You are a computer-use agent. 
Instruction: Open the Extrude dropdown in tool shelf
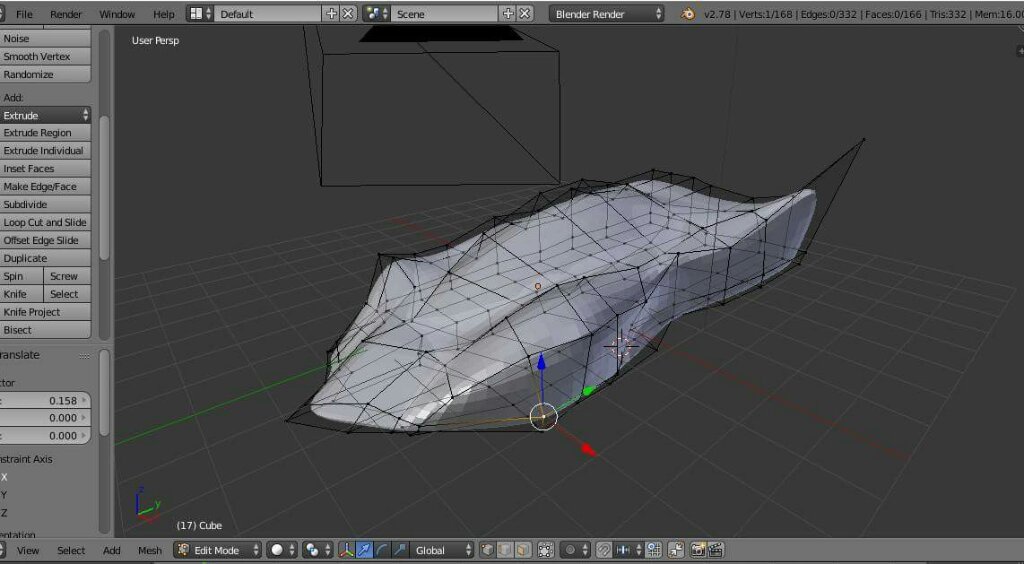(x=45, y=115)
